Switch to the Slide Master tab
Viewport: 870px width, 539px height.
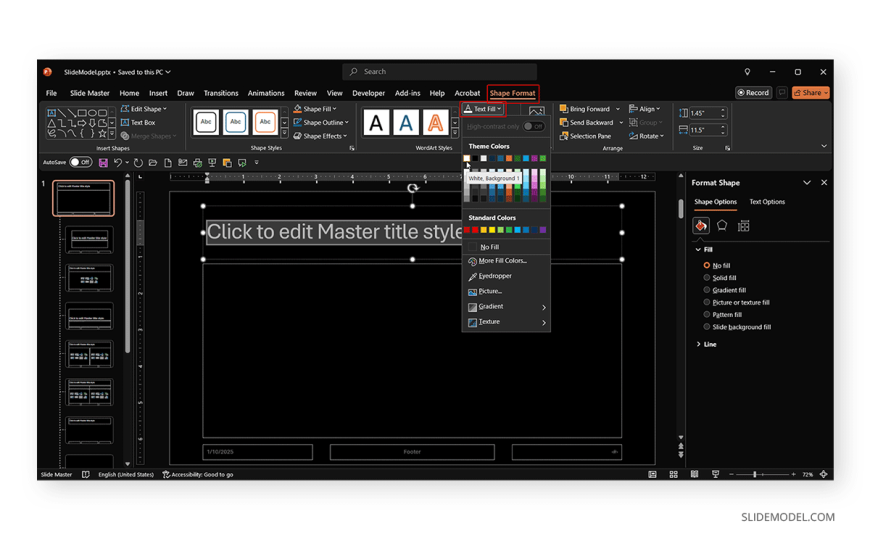[89, 93]
